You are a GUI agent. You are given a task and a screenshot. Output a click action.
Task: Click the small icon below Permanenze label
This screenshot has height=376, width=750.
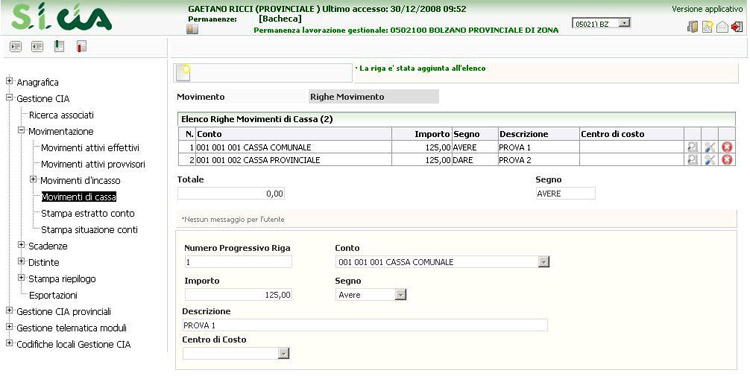[192, 30]
